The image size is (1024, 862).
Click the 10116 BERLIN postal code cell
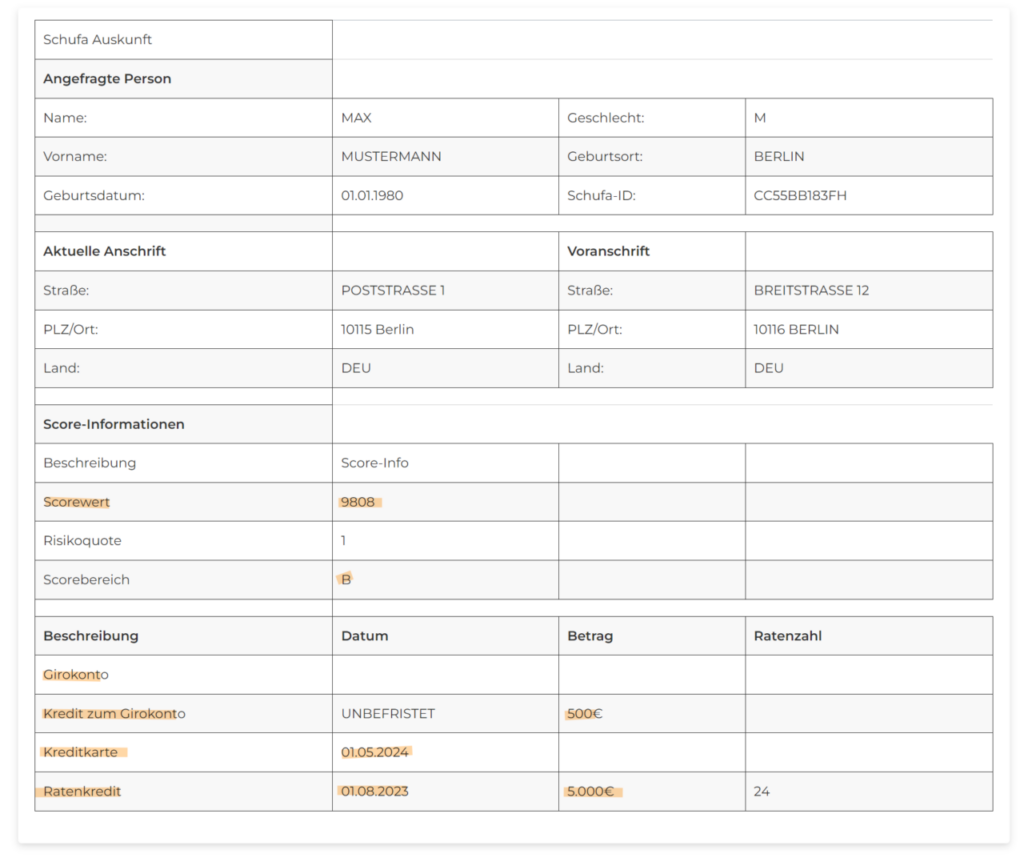click(x=796, y=330)
